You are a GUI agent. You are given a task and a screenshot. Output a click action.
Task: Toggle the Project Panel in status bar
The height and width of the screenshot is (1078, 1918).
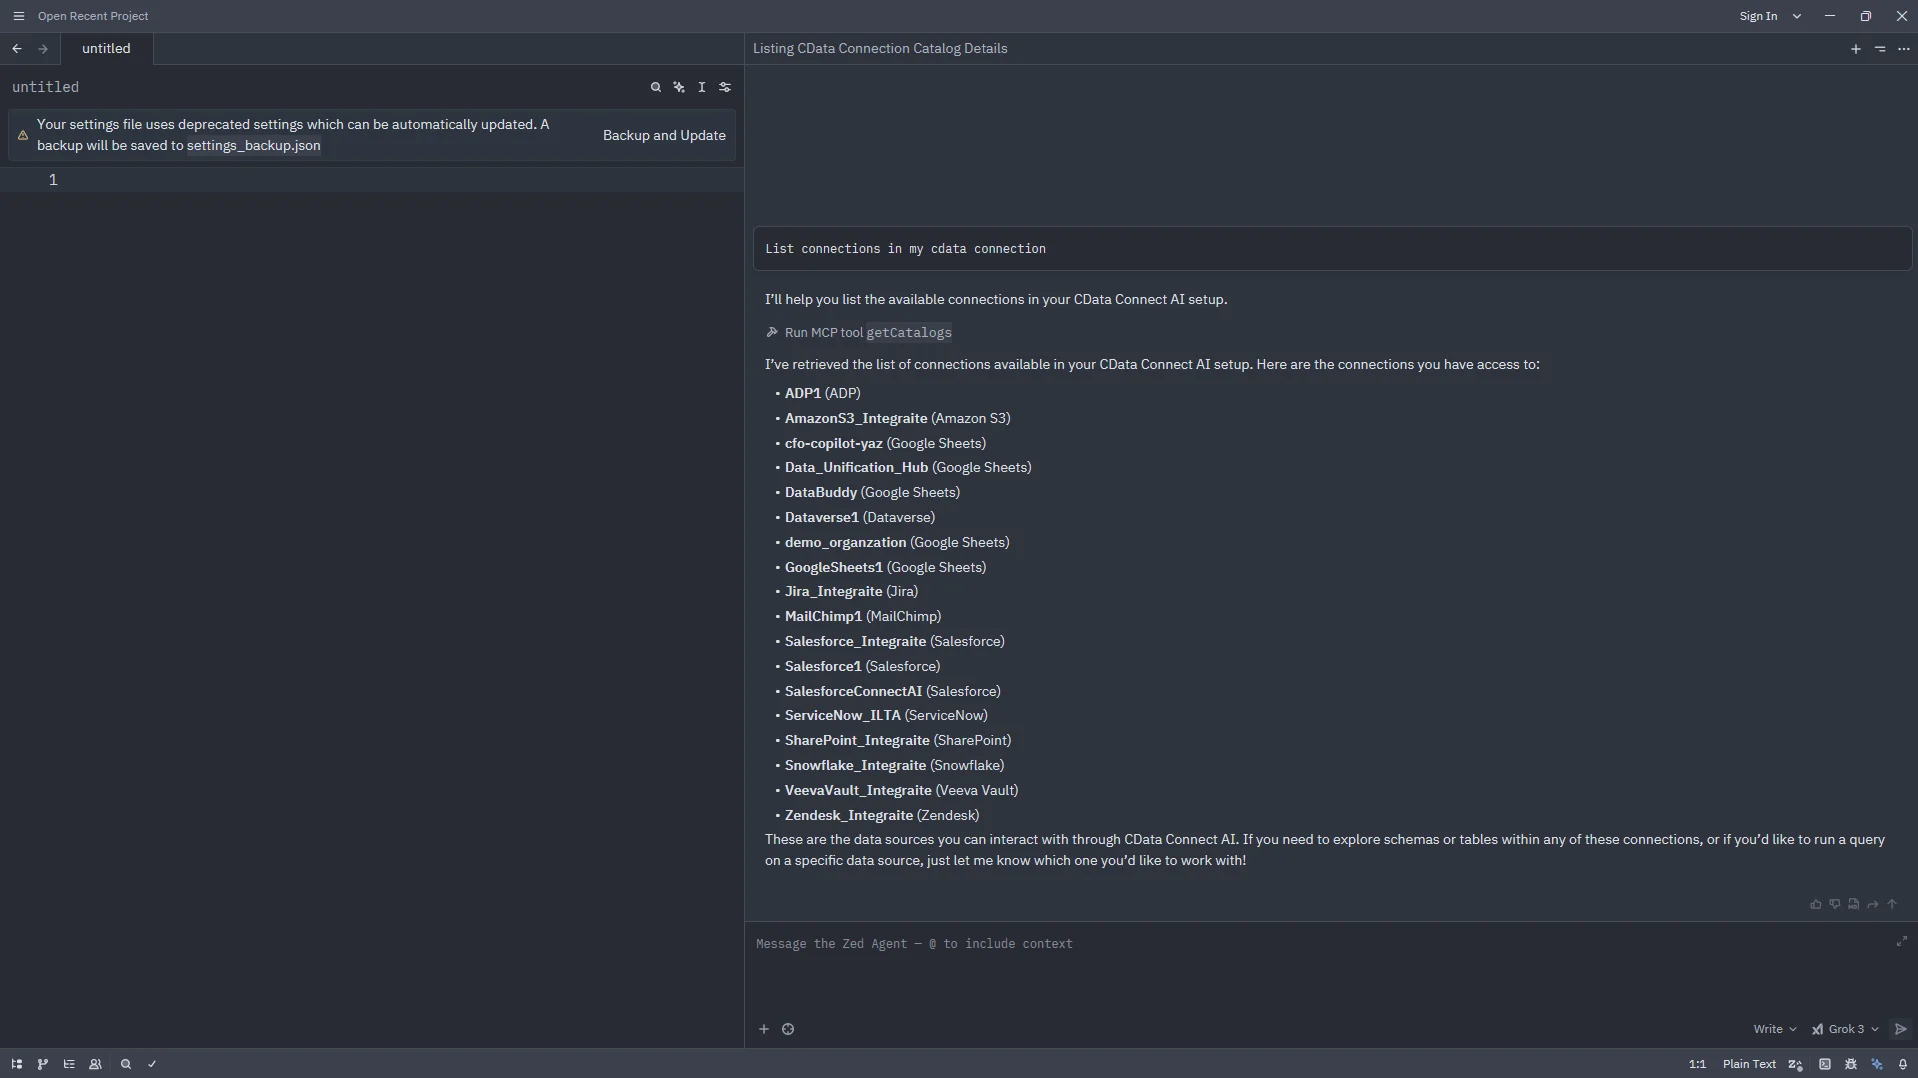pyautogui.click(x=17, y=1064)
